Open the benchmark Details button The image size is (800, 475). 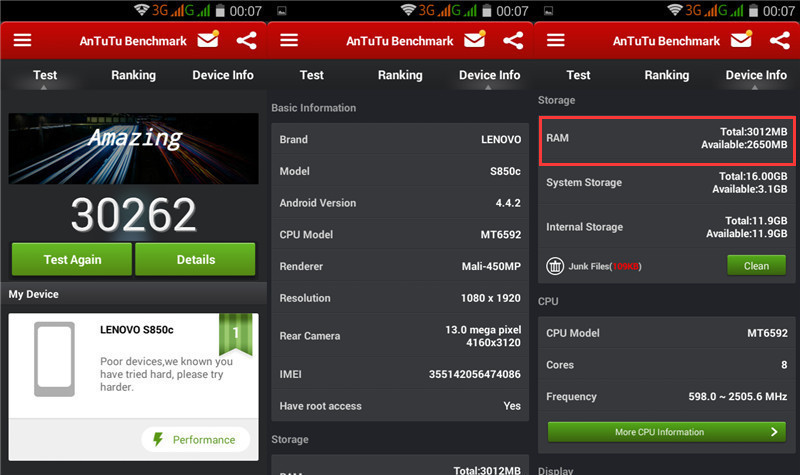(195, 259)
